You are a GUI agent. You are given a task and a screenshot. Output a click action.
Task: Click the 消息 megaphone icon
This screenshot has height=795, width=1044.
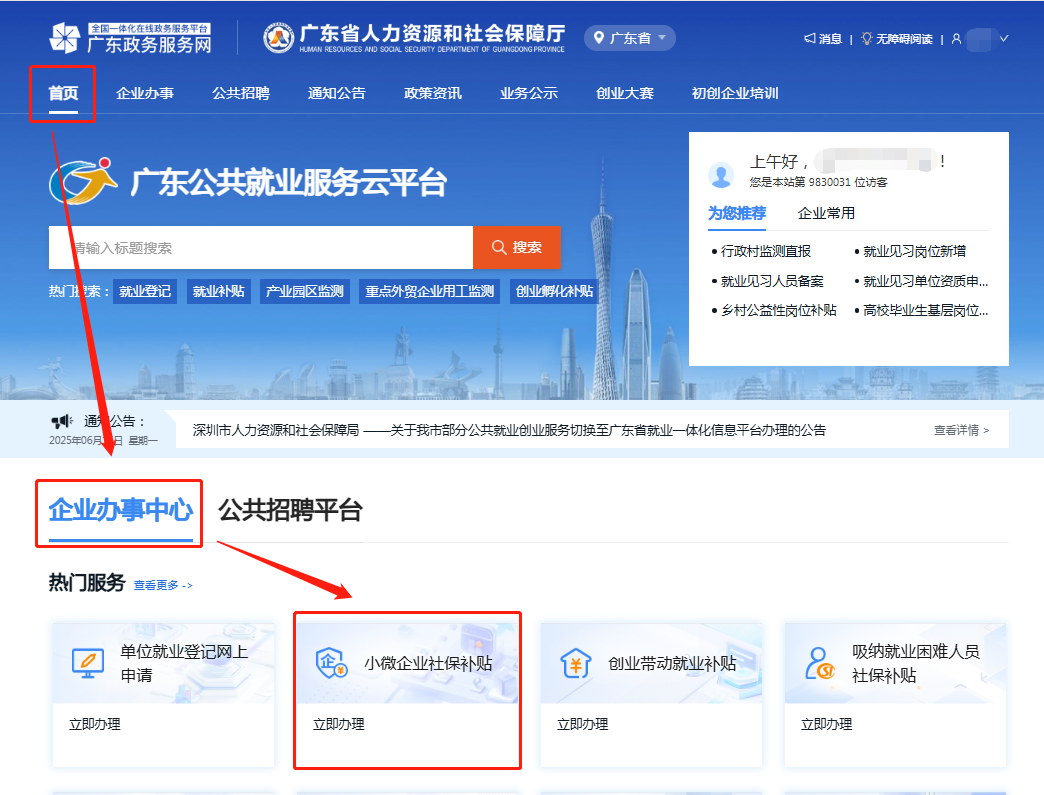pos(812,38)
